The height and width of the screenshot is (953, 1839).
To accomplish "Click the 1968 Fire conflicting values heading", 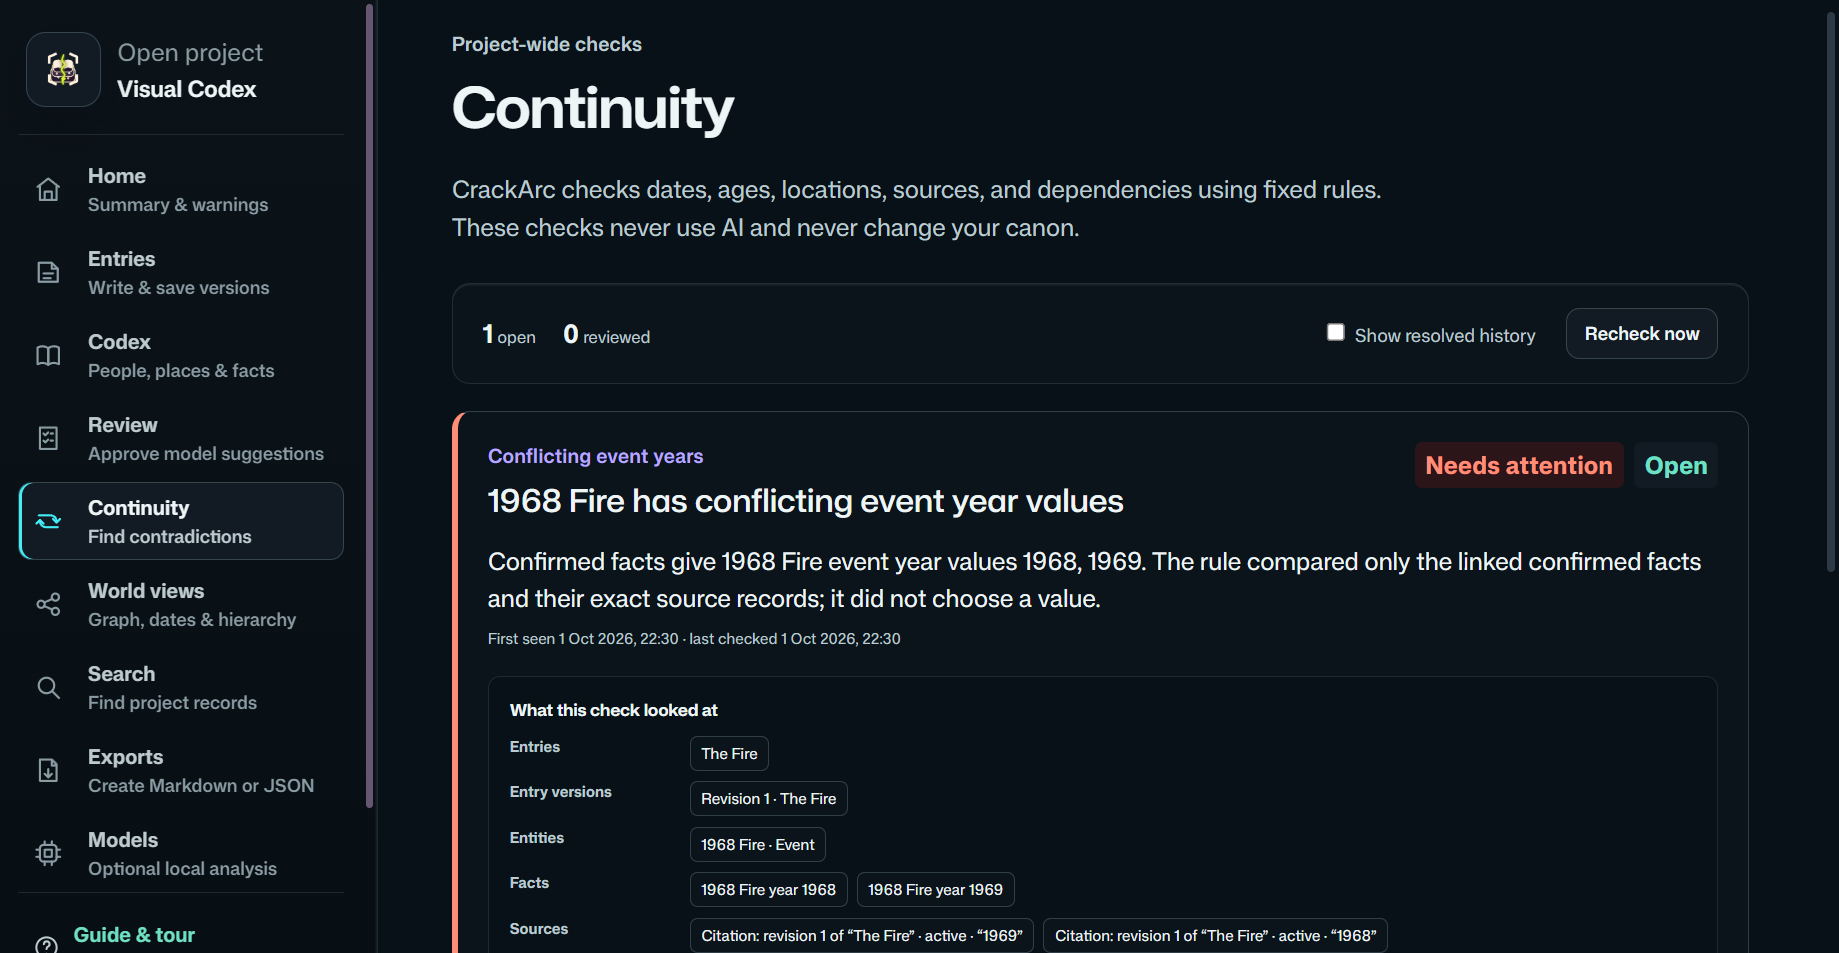I will (x=805, y=501).
